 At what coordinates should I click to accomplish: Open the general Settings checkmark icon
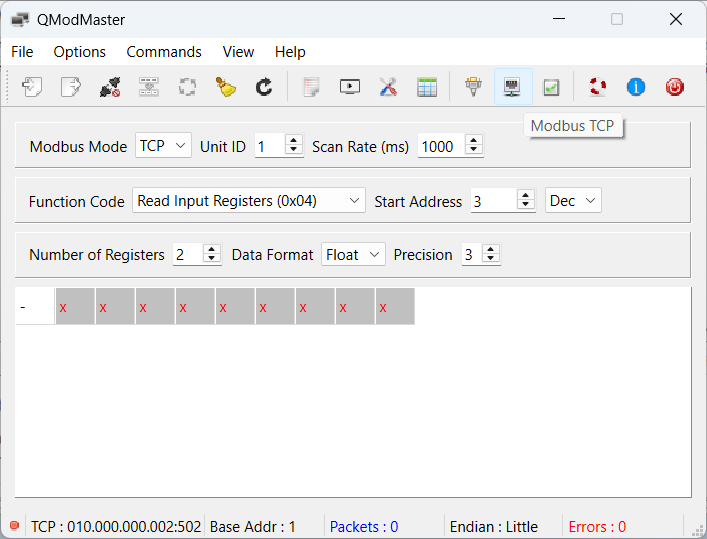tap(551, 87)
